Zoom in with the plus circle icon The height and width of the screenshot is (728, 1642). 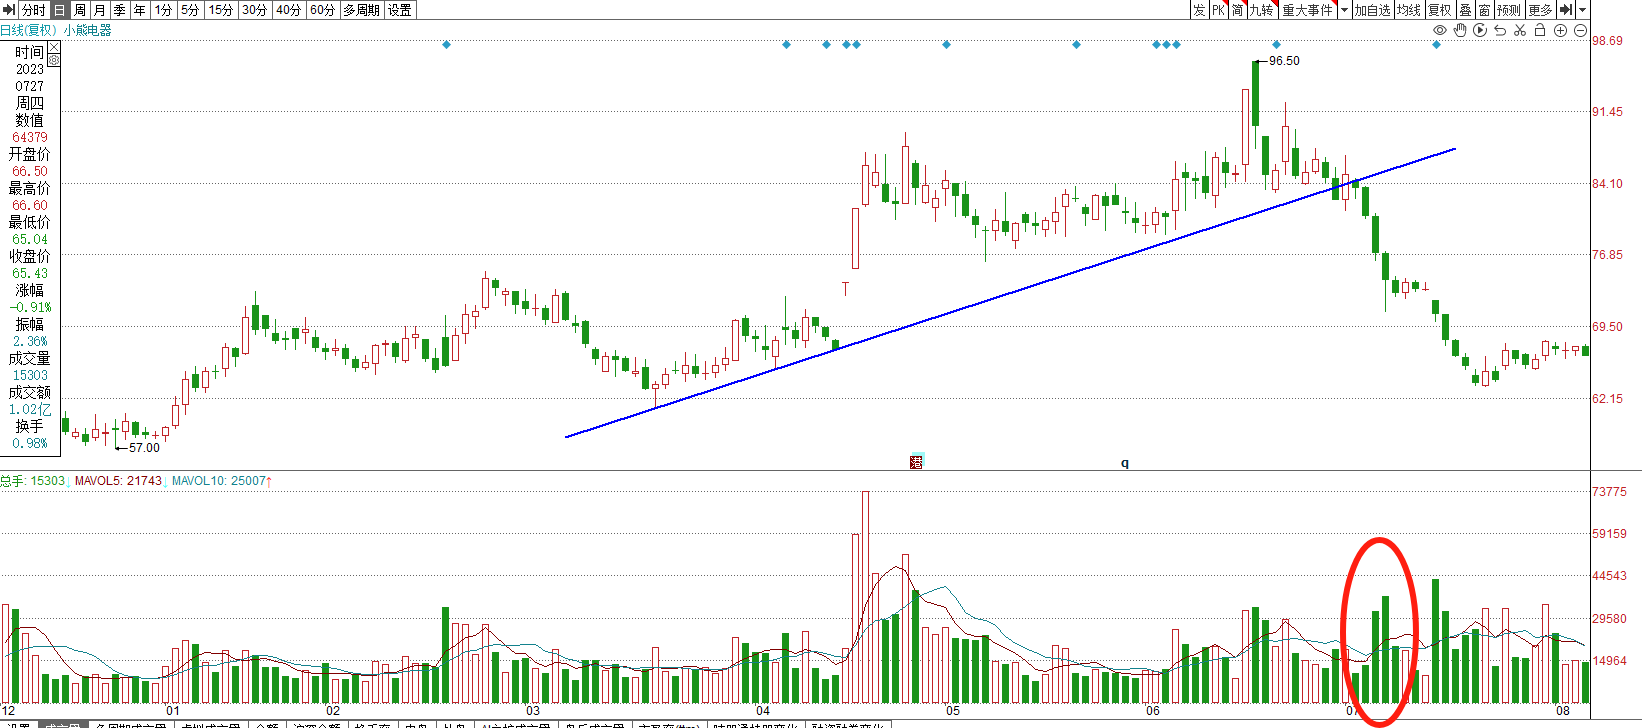pyautogui.click(x=1560, y=31)
